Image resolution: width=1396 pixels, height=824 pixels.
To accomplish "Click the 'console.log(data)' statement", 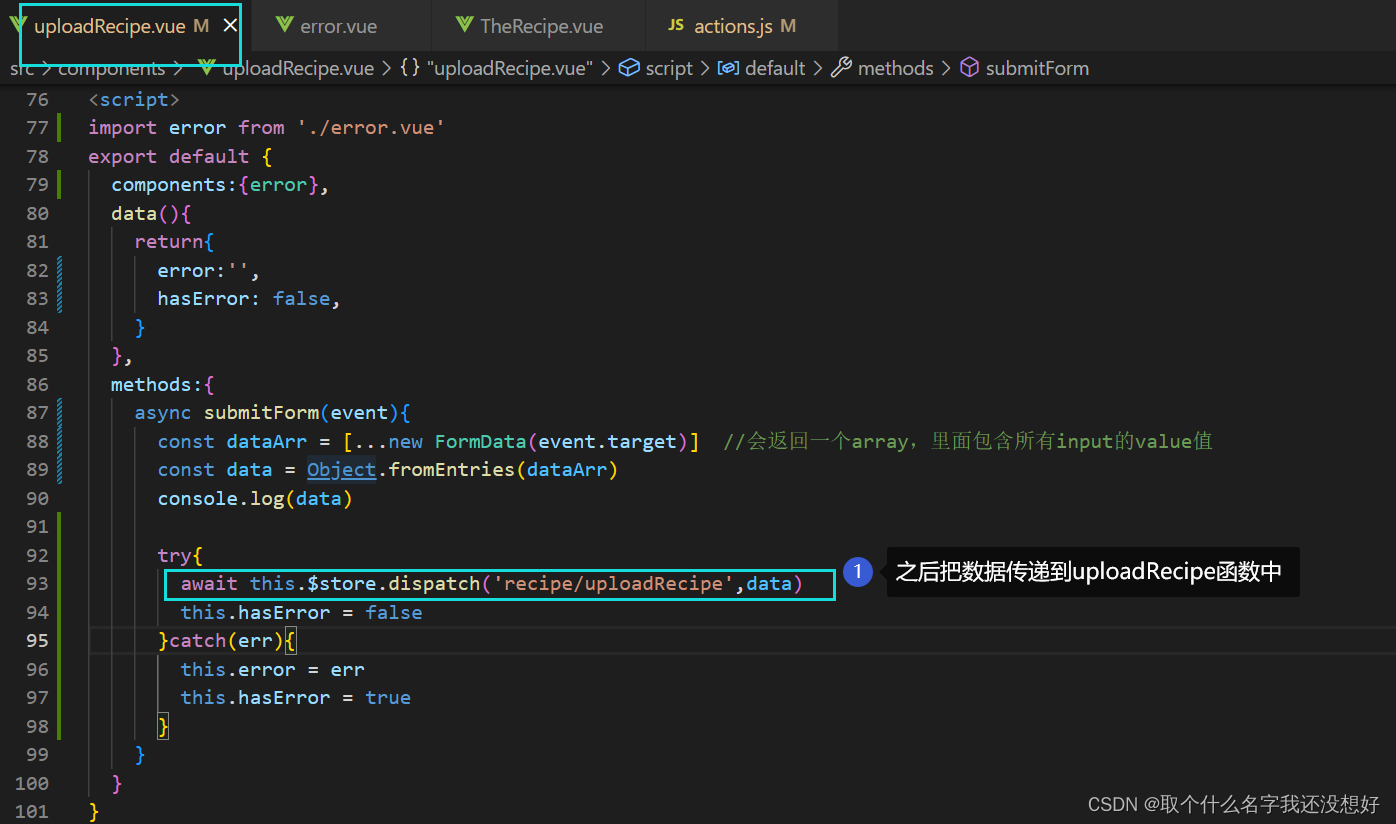I will click(x=255, y=498).
